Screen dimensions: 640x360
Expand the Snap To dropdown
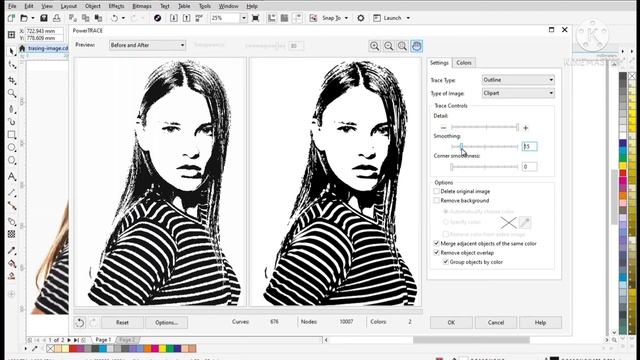coord(347,18)
